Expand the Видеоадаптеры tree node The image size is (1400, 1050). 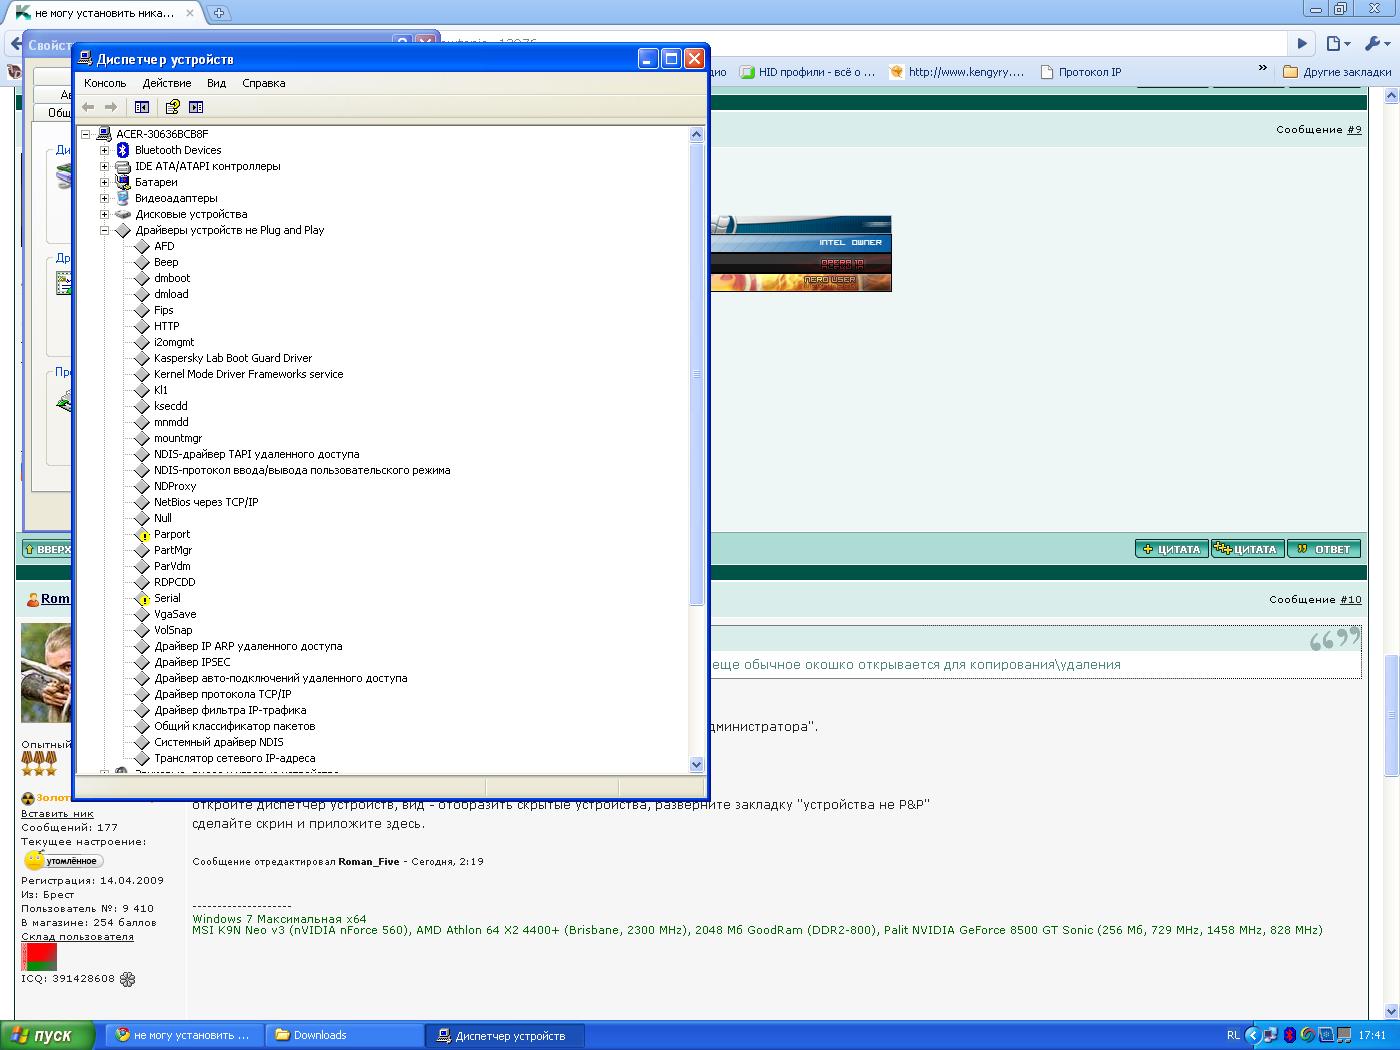[104, 199]
